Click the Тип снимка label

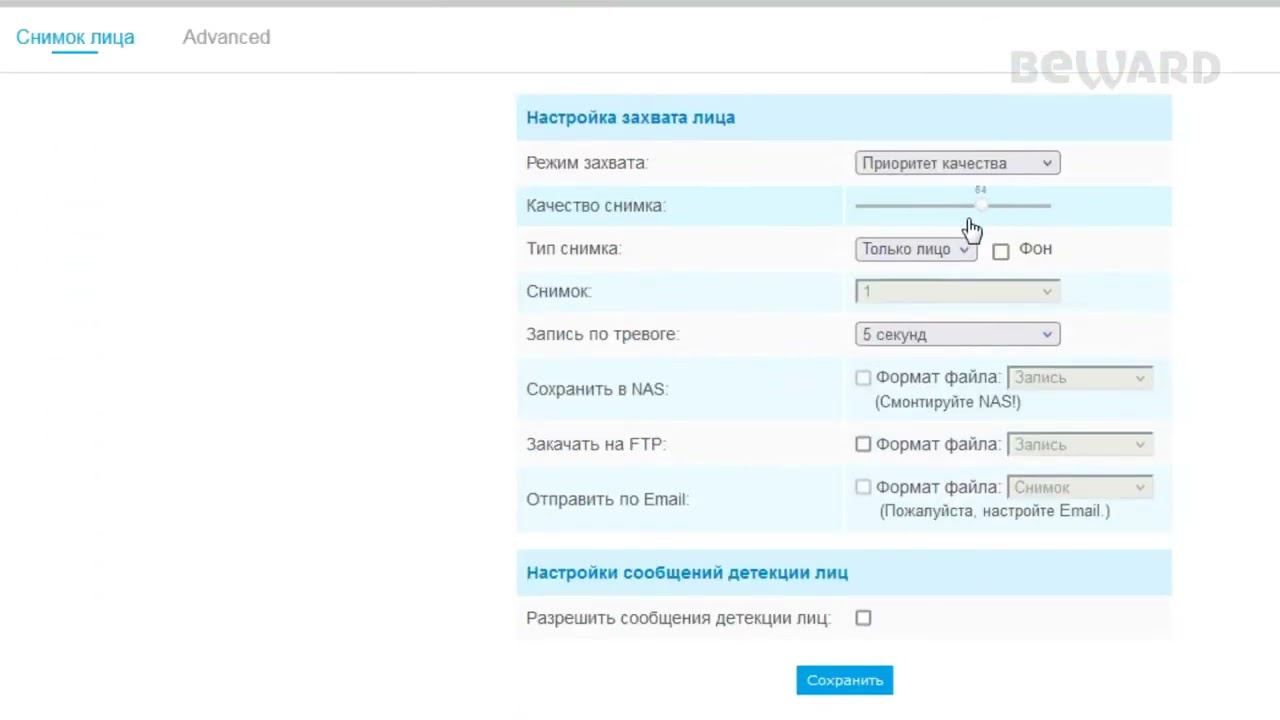point(574,249)
